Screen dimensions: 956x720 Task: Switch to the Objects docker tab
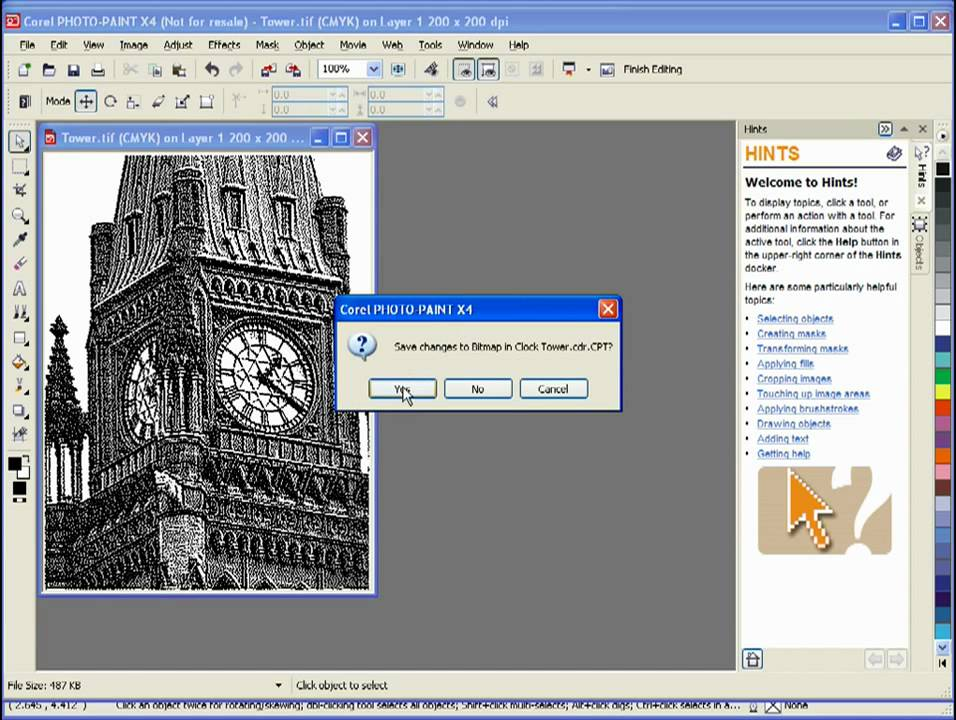(919, 243)
